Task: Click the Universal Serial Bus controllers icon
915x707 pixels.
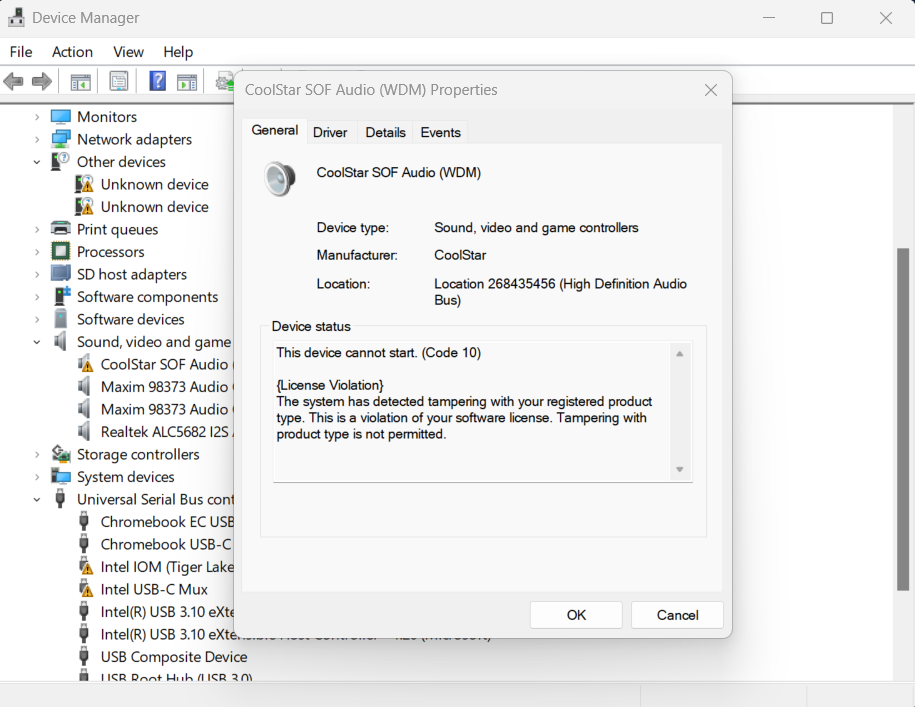Action: tap(60, 499)
